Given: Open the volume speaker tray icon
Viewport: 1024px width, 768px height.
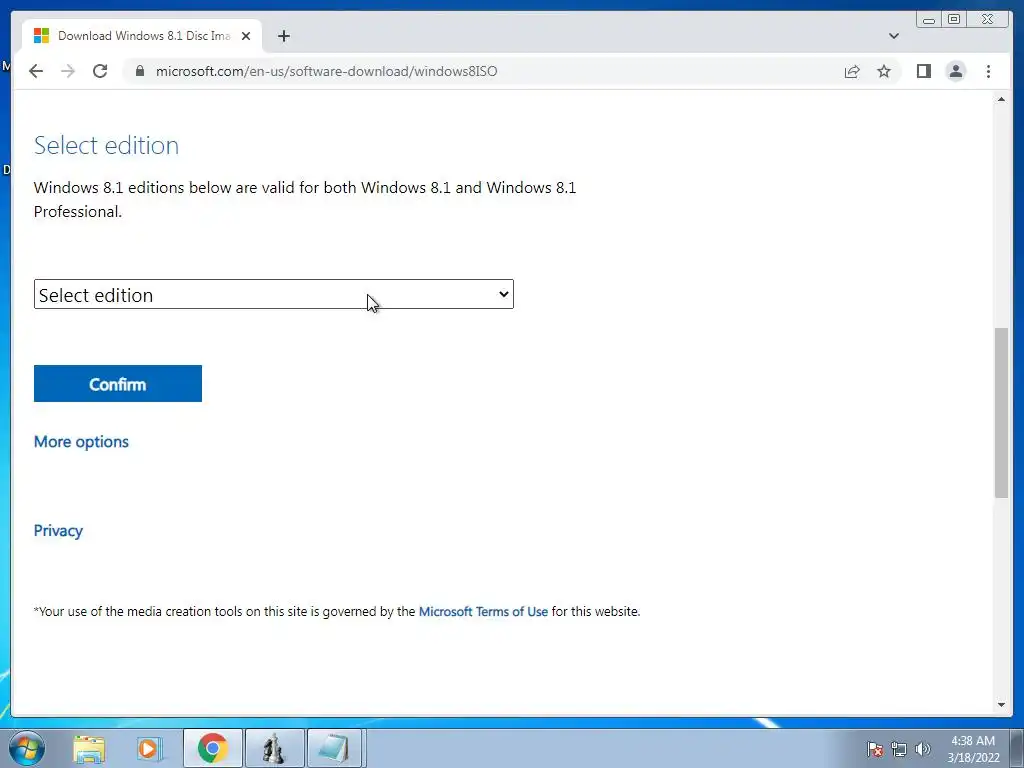Looking at the screenshot, I should (923, 749).
